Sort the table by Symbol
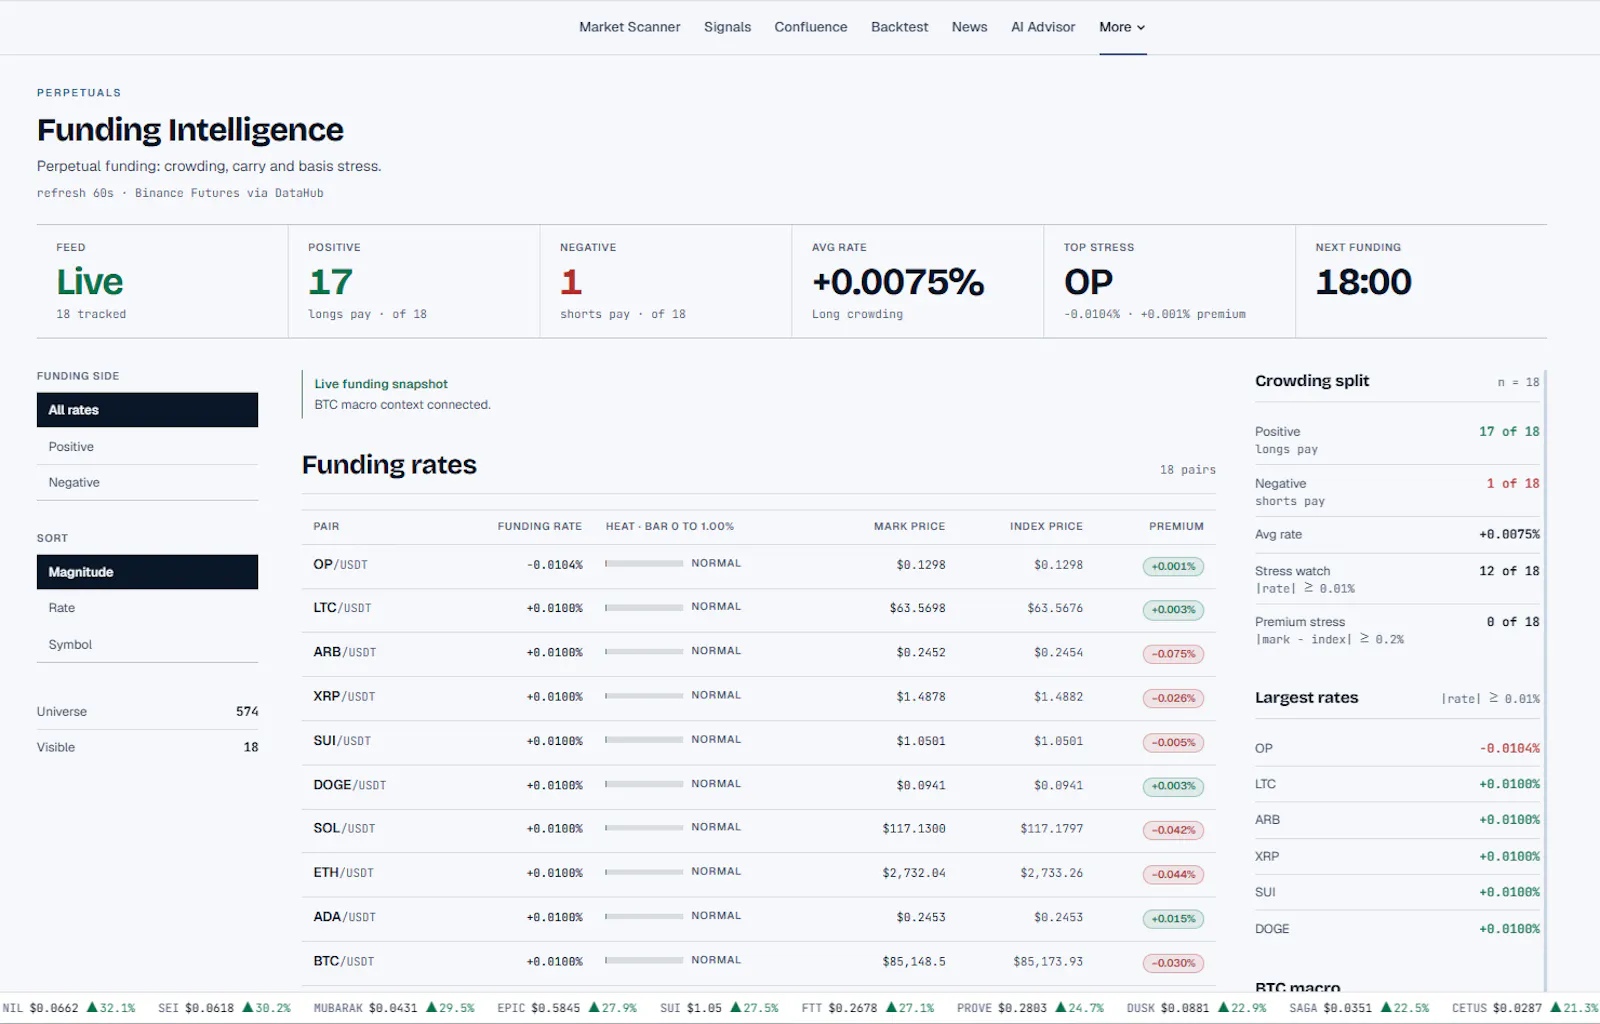This screenshot has width=1600, height=1024. tap(147, 645)
